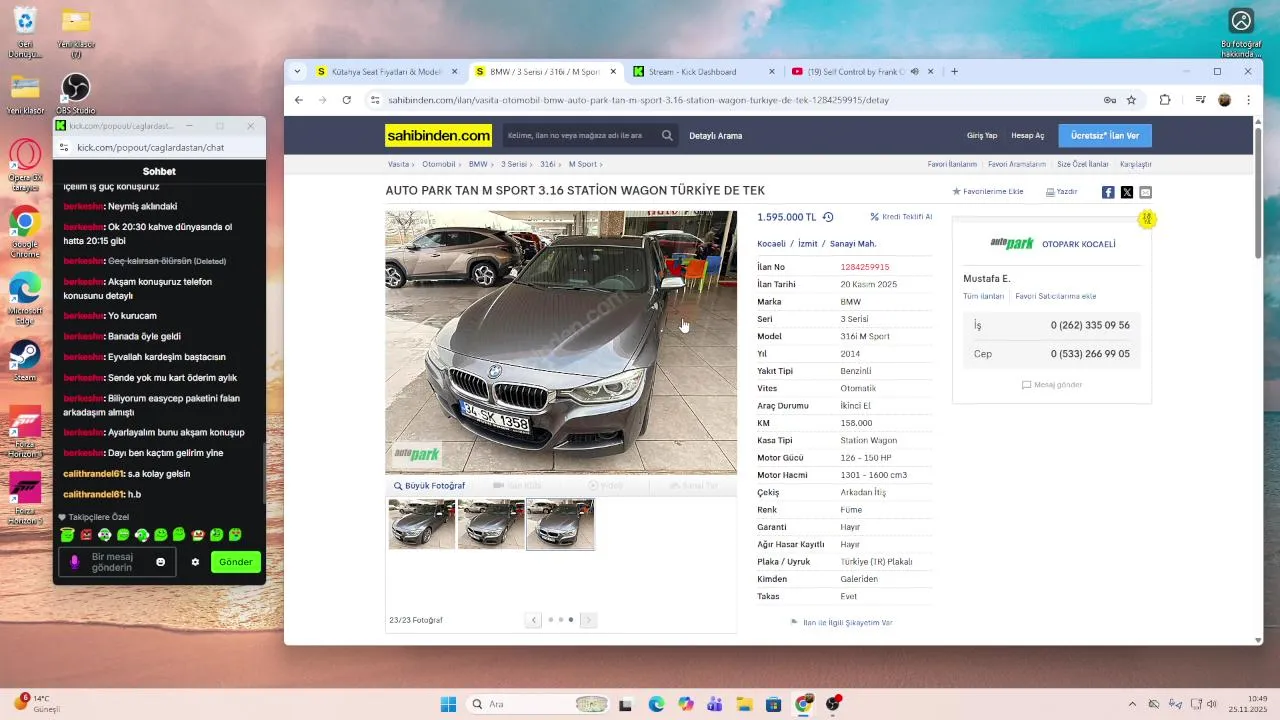Click Hesap Aç link
This screenshot has width=1280, height=720.
1027,135
